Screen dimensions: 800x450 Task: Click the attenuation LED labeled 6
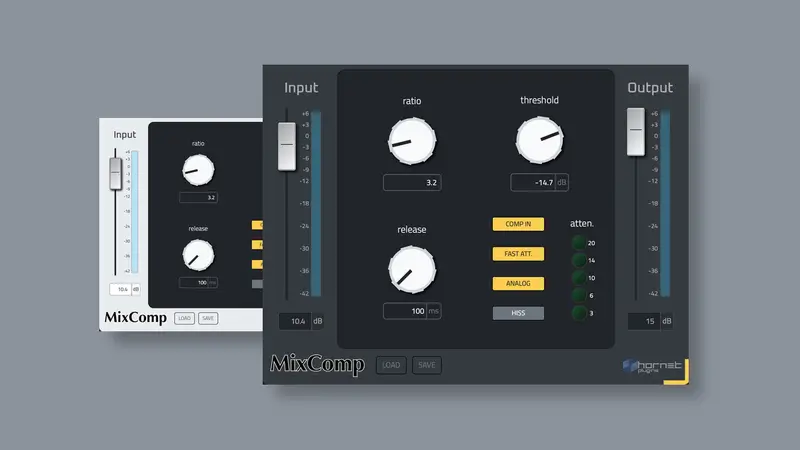point(579,295)
